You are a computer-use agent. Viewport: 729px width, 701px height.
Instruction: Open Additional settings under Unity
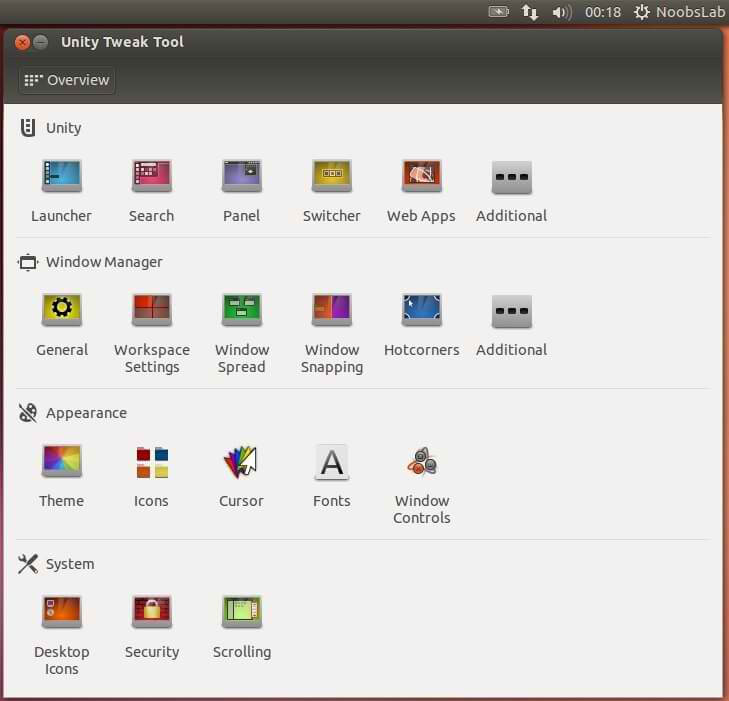click(511, 178)
